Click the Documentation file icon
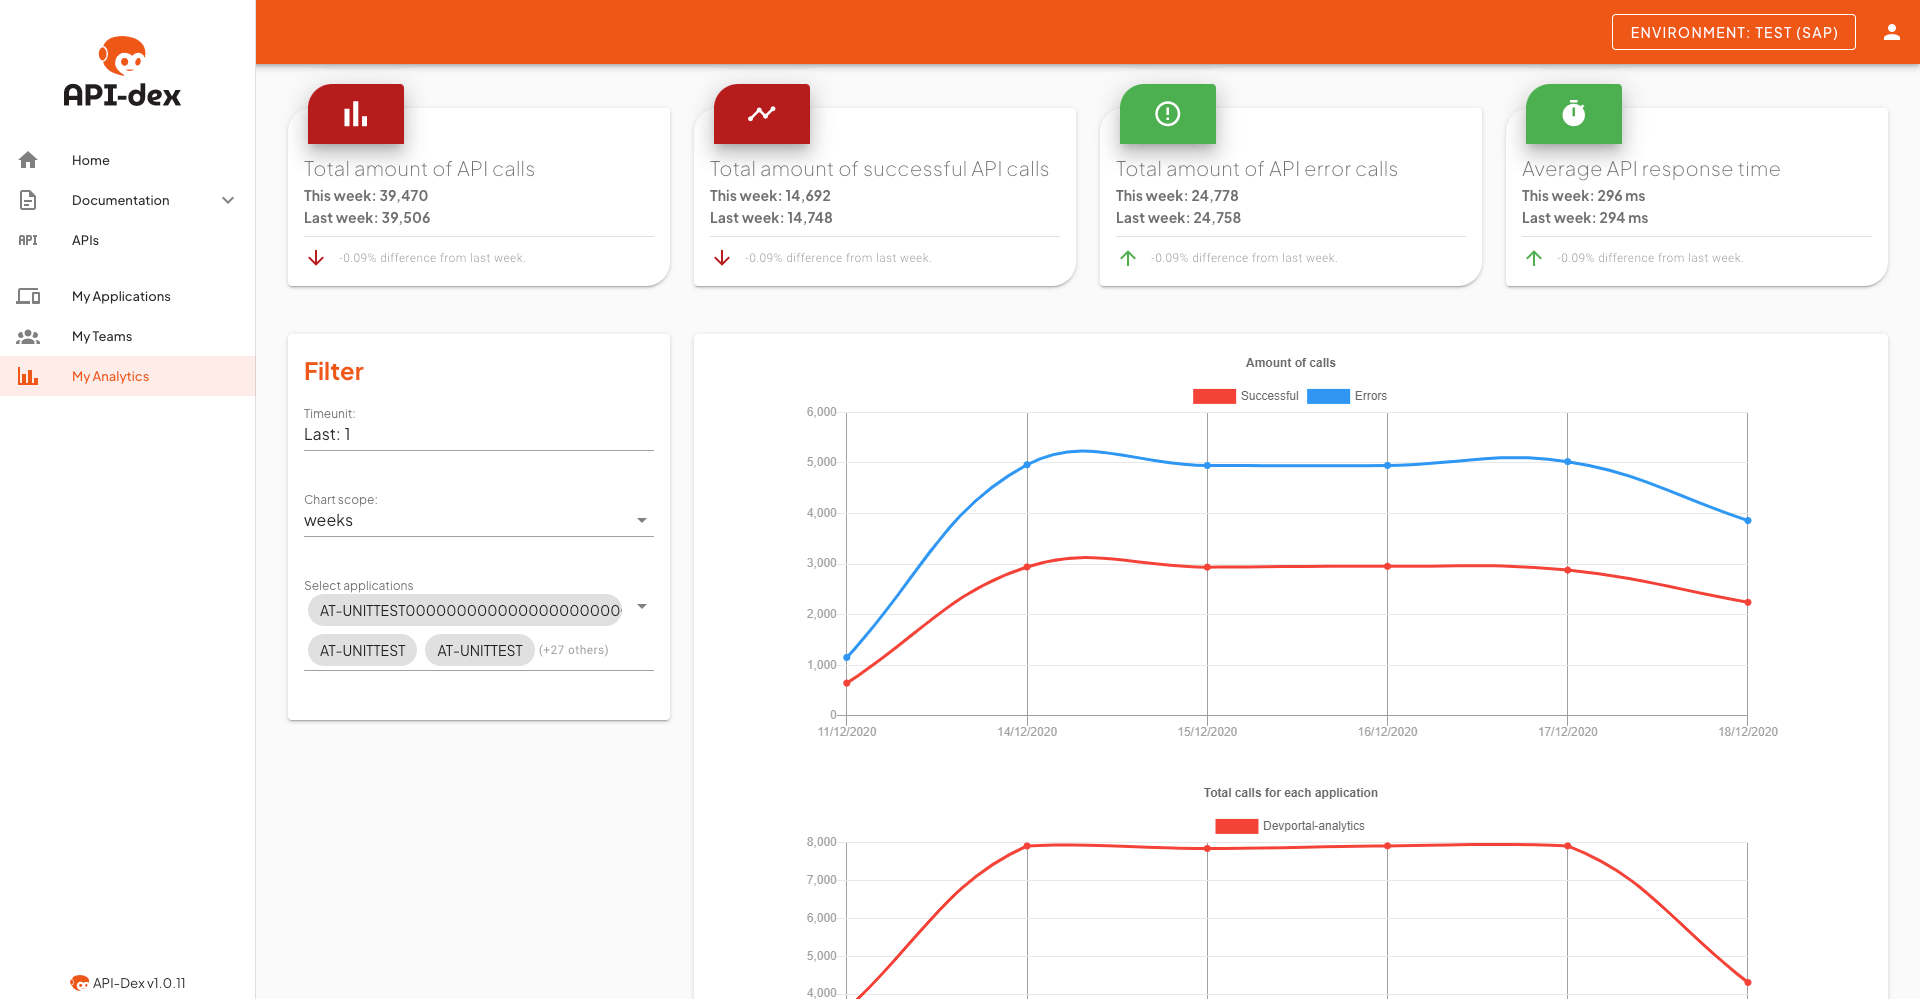This screenshot has height=999, width=1920. [28, 200]
